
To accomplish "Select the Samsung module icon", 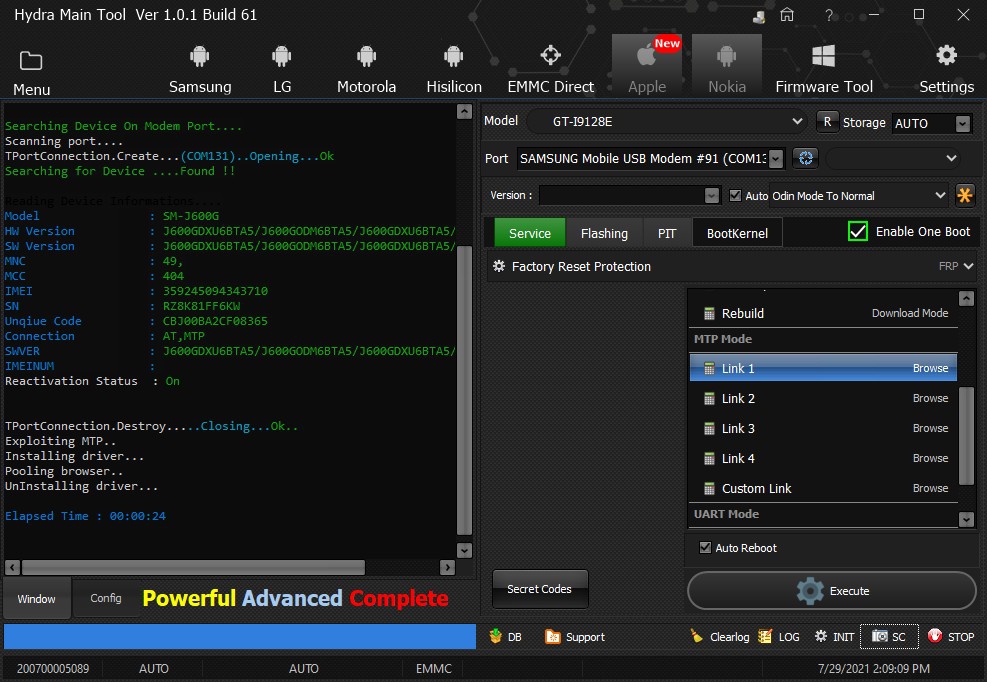I will pyautogui.click(x=200, y=57).
